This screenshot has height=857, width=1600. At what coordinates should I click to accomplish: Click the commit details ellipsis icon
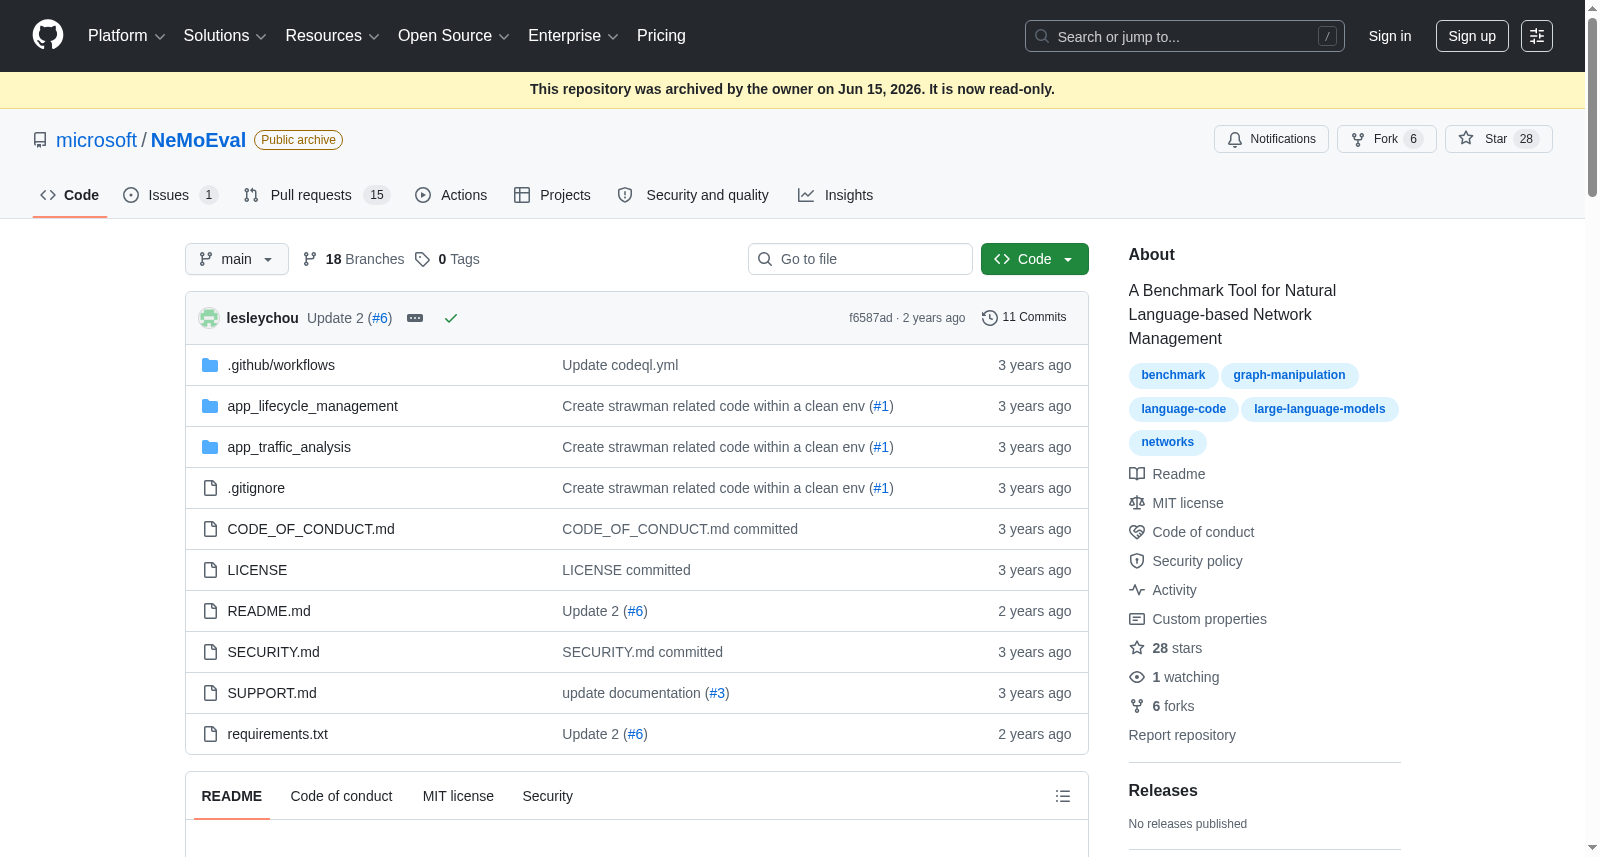click(415, 318)
